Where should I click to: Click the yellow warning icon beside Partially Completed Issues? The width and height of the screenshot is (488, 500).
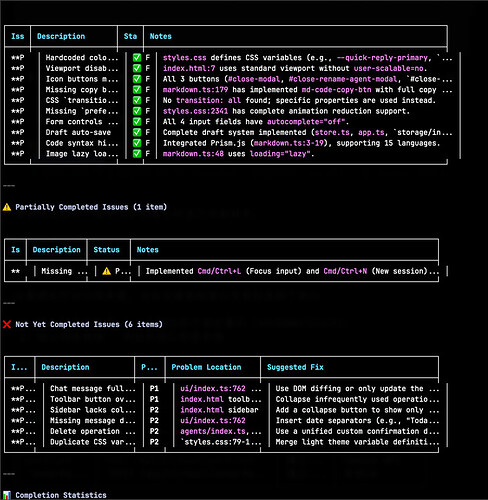coord(7,207)
